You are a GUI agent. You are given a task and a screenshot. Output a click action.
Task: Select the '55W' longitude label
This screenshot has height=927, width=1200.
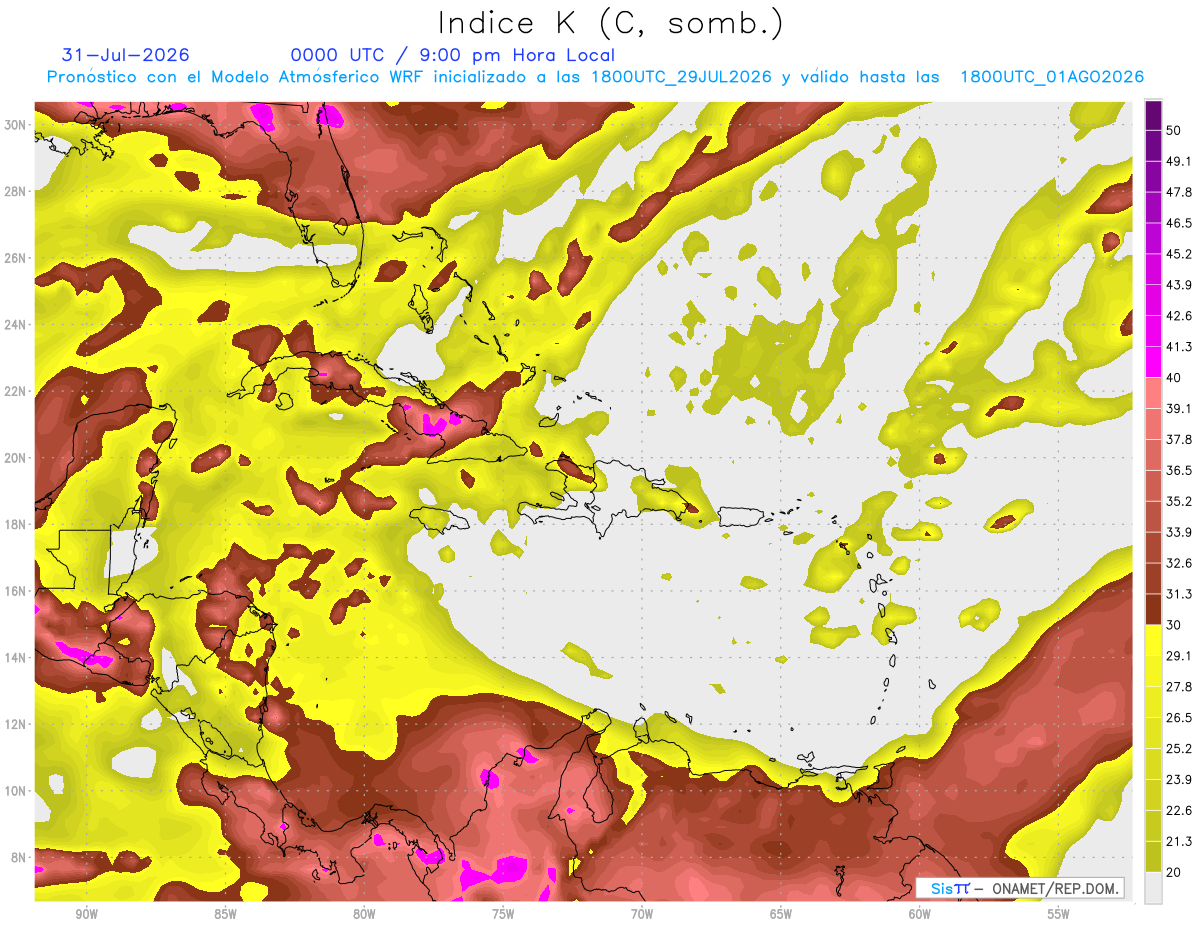point(1059,915)
